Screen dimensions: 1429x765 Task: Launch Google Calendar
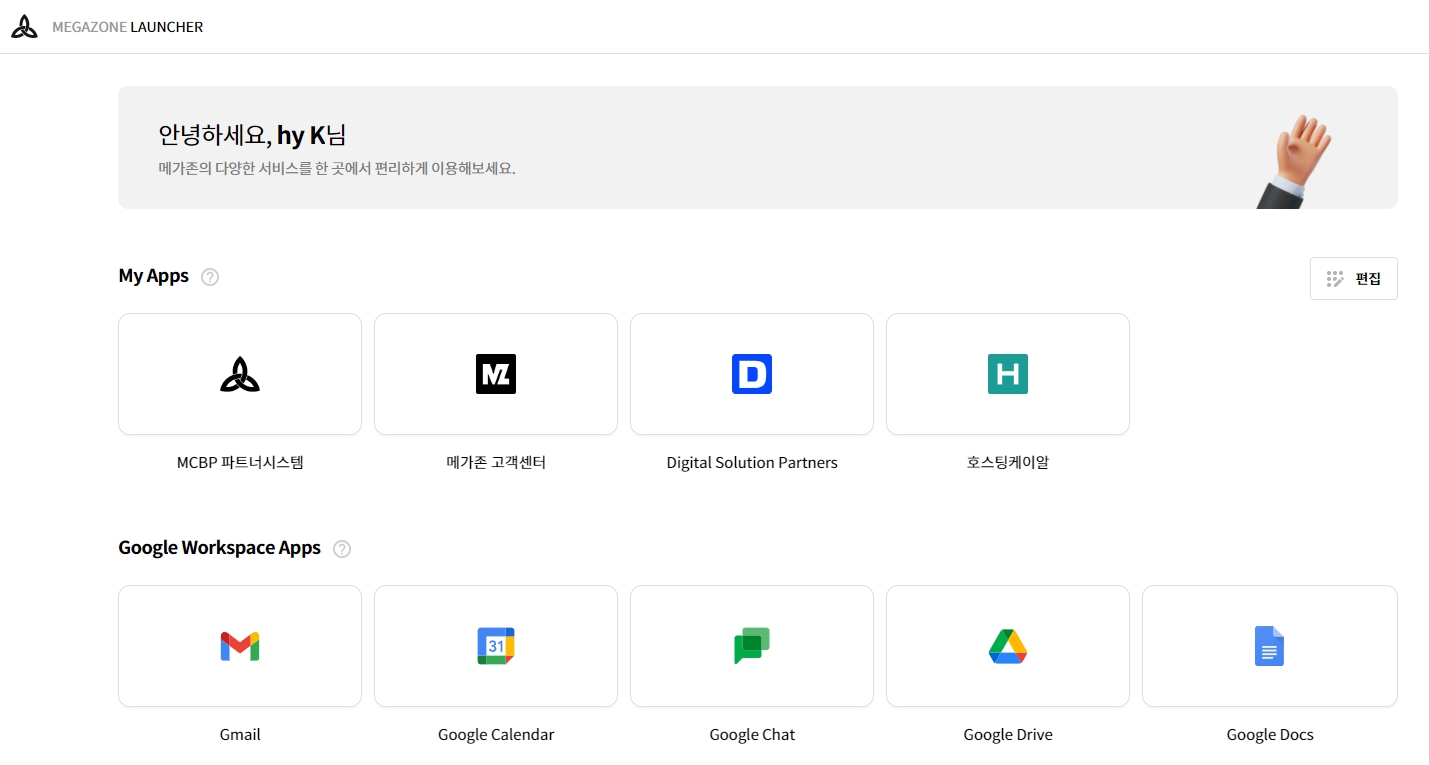coord(495,645)
